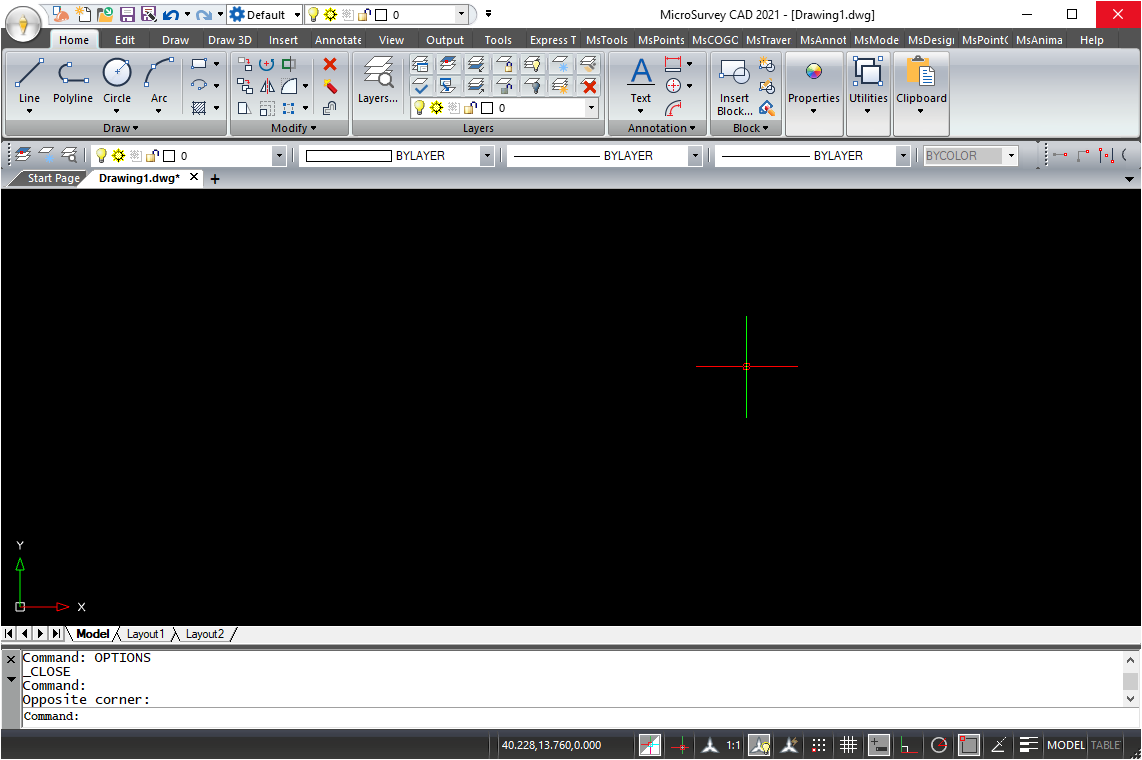Toggle ortho mode in status bar
The height and width of the screenshot is (760, 1142).
point(908,745)
